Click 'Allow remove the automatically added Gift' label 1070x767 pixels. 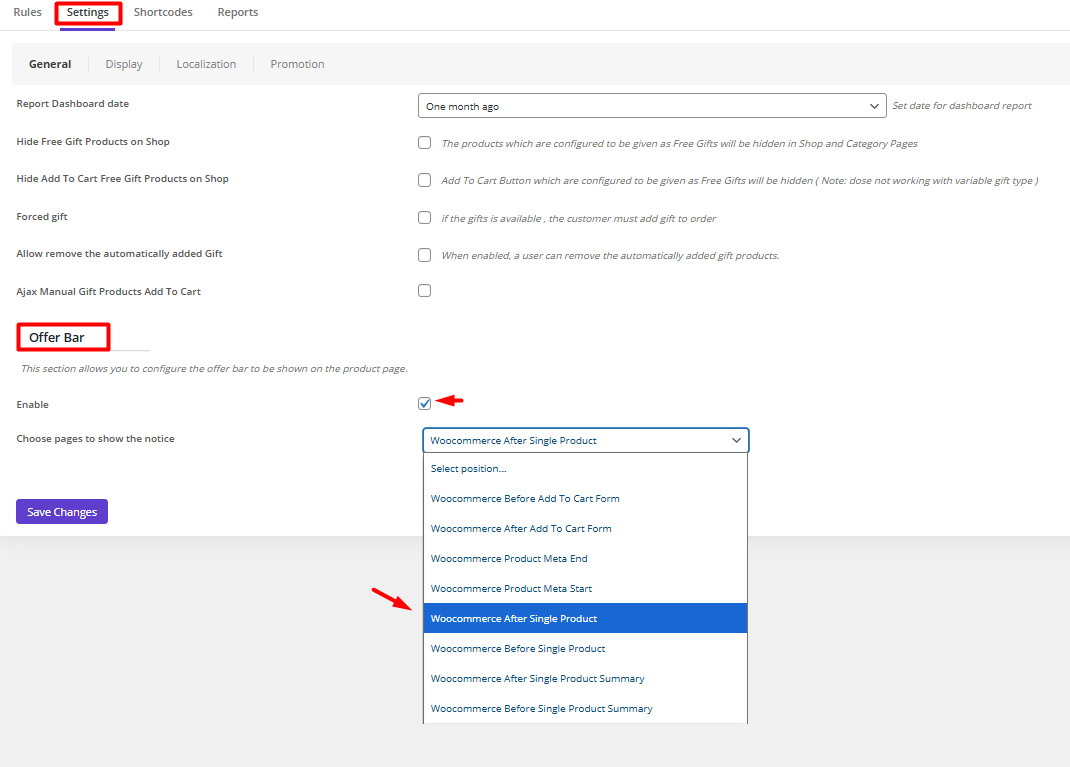[119, 254]
